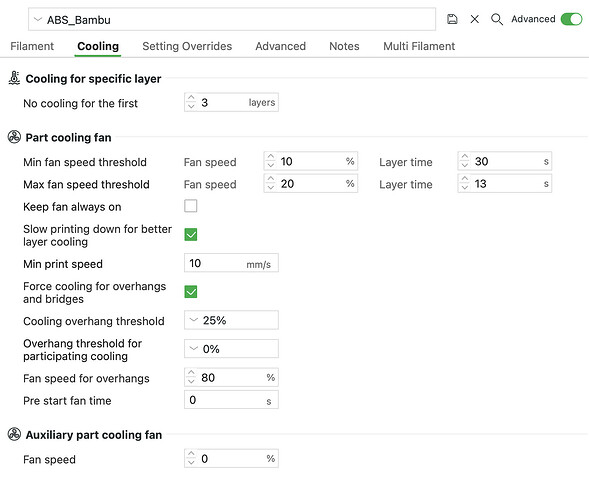Uncheck Force cooling for overhangs and bridges
The image size is (589, 500).
click(191, 292)
